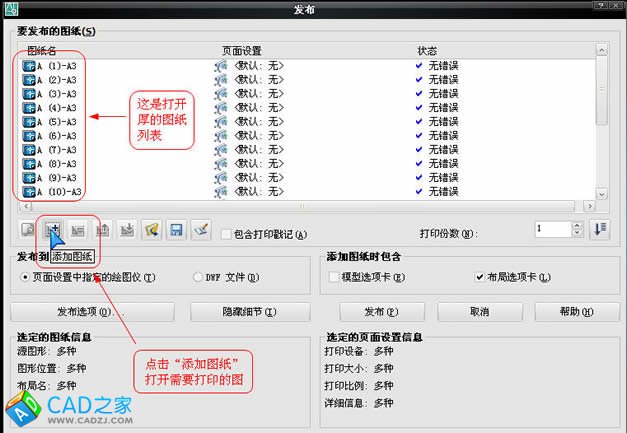Select the DWF 文件 radio button
Viewport: 627px width, 433px height.
(197, 277)
